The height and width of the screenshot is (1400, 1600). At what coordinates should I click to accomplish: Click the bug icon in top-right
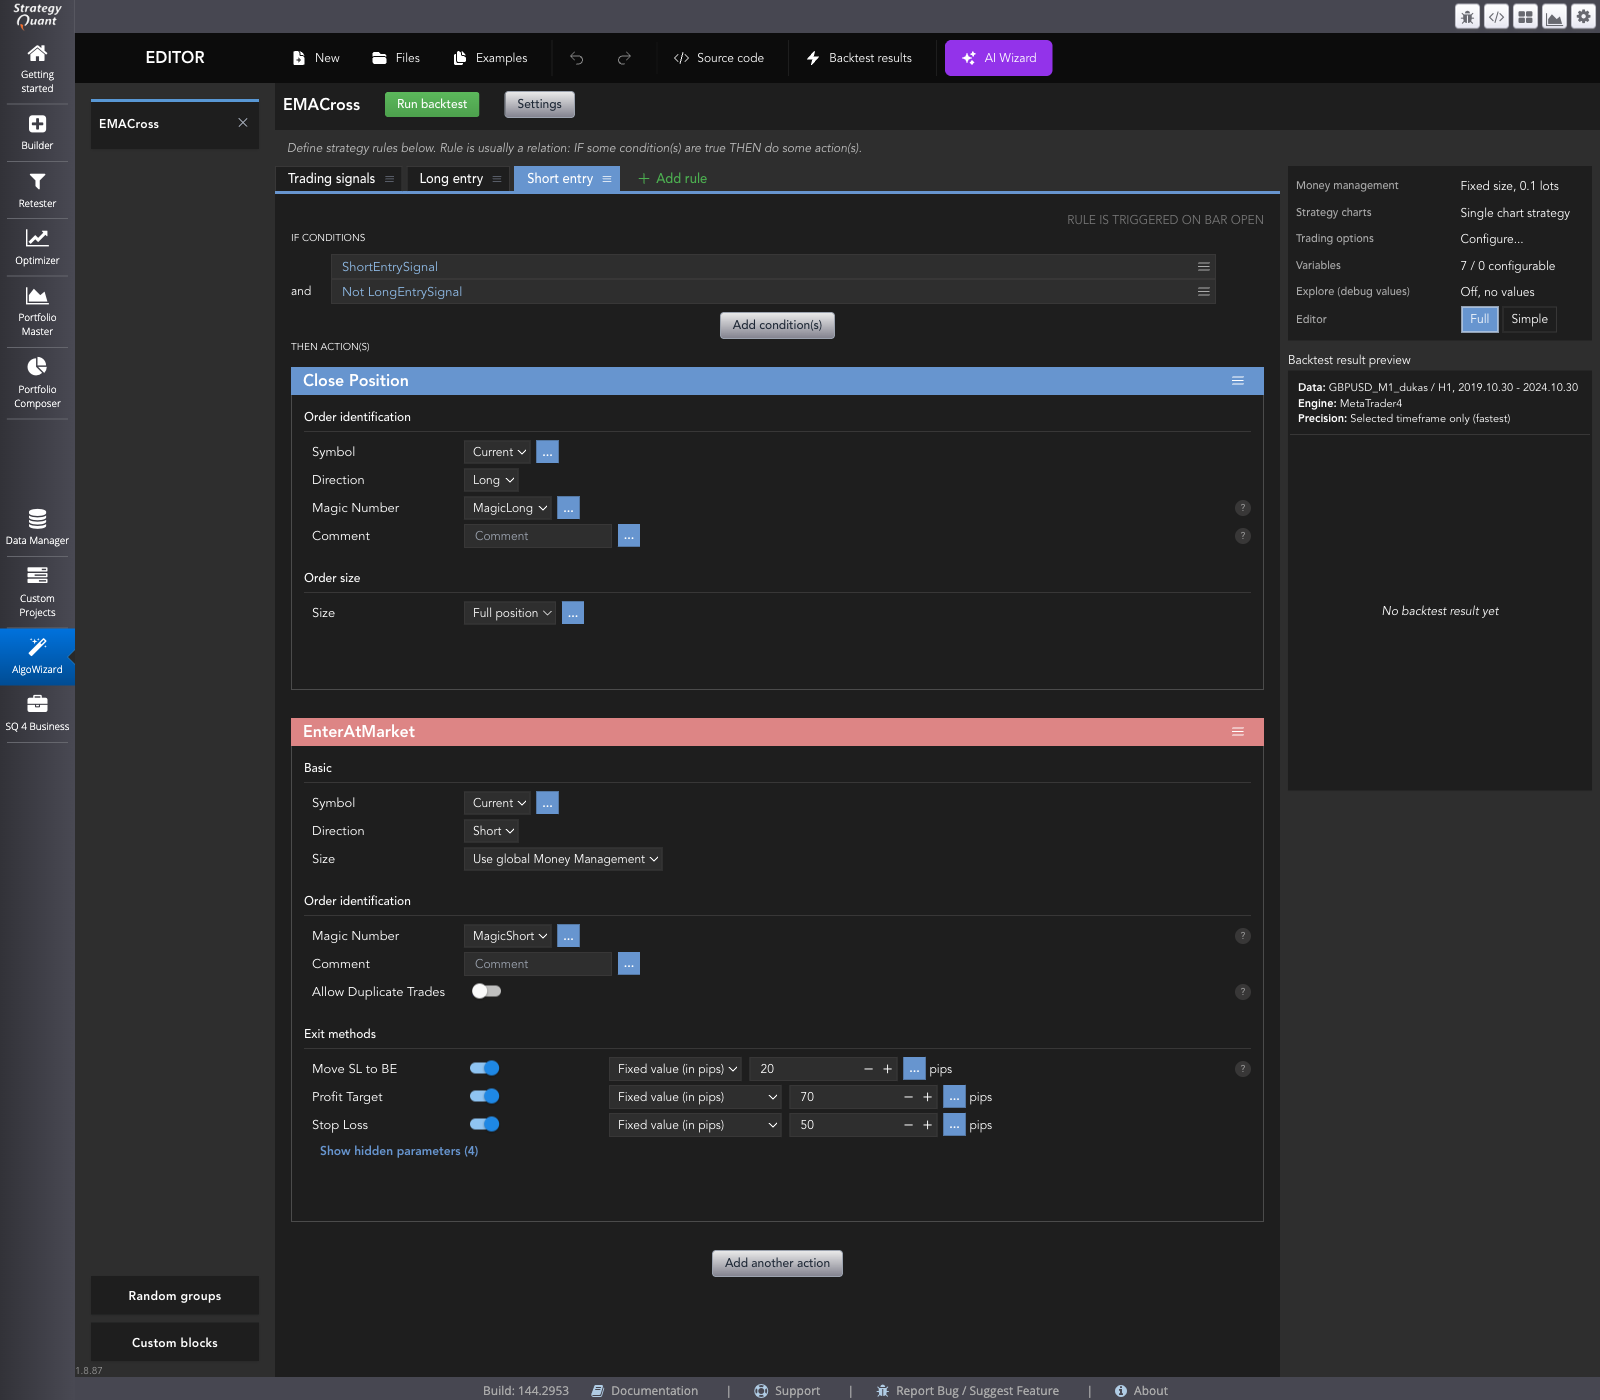coord(1467,16)
